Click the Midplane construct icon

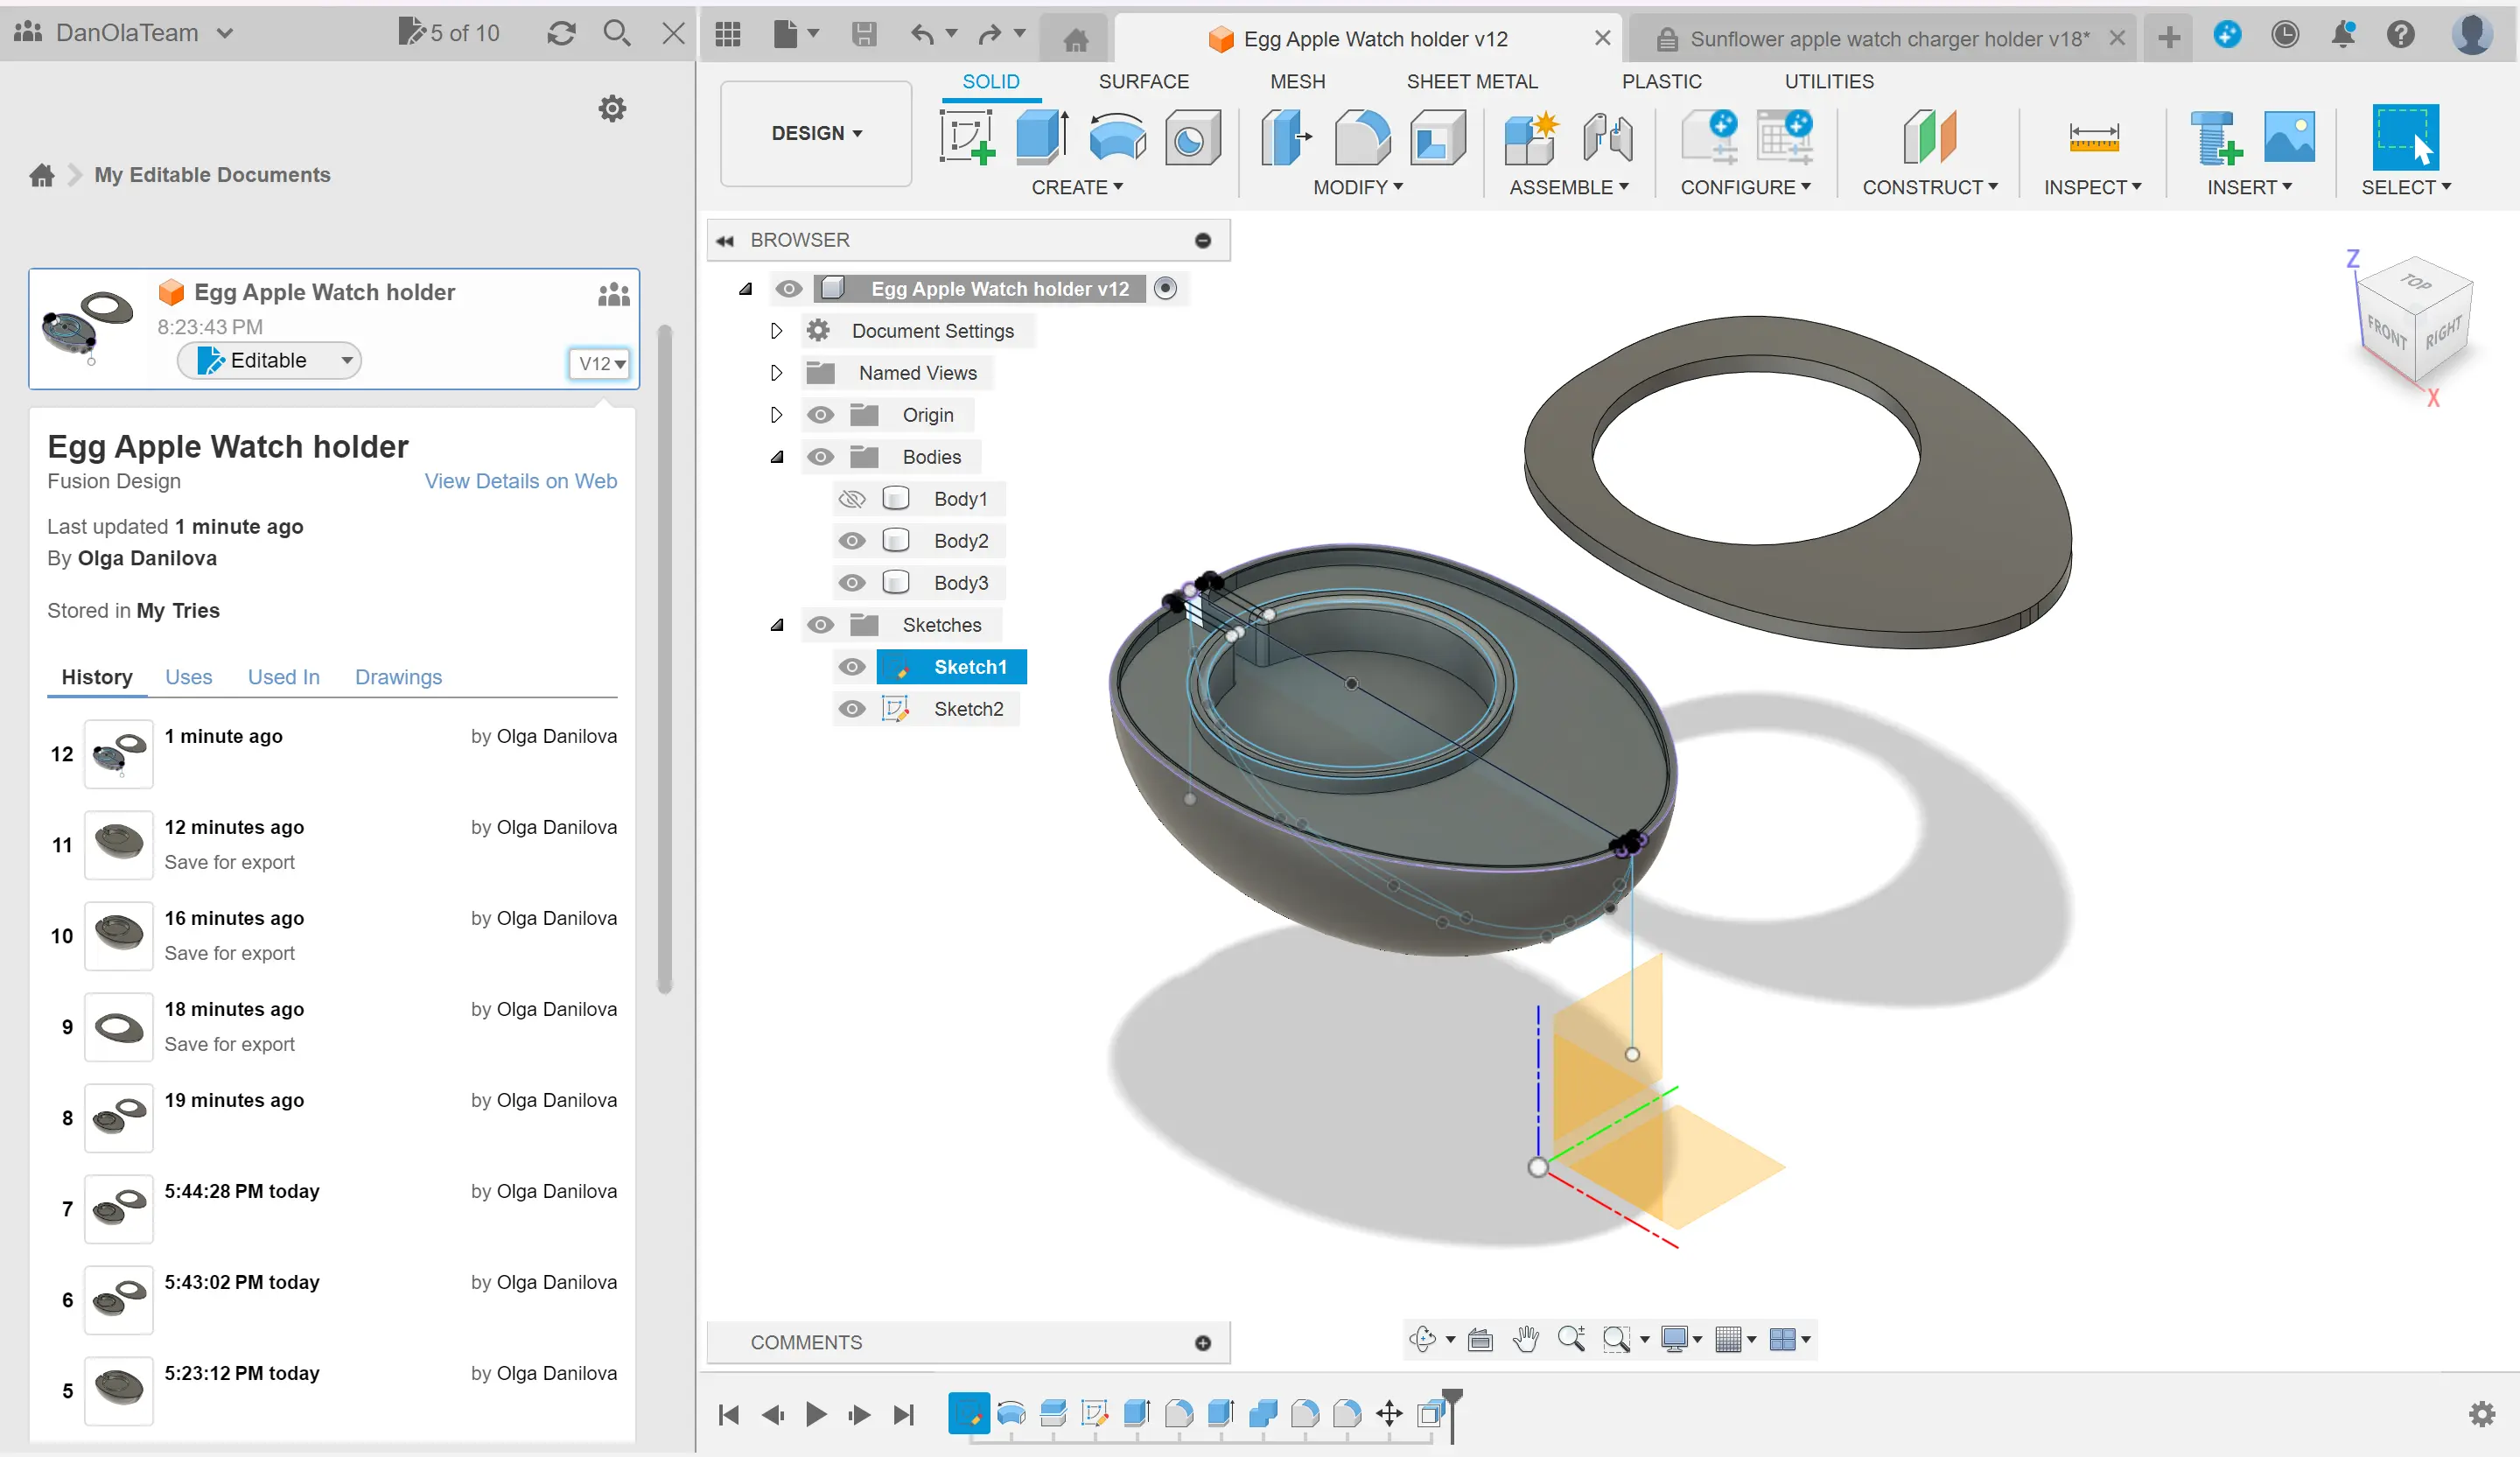point(1929,138)
